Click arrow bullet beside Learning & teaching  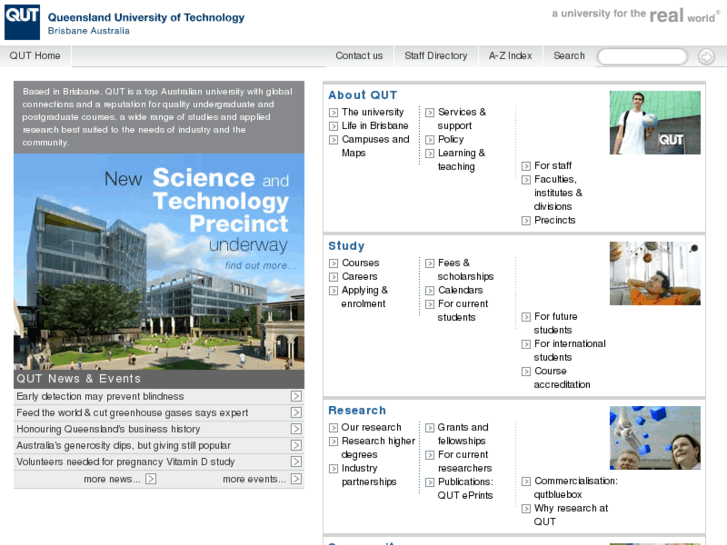point(430,154)
